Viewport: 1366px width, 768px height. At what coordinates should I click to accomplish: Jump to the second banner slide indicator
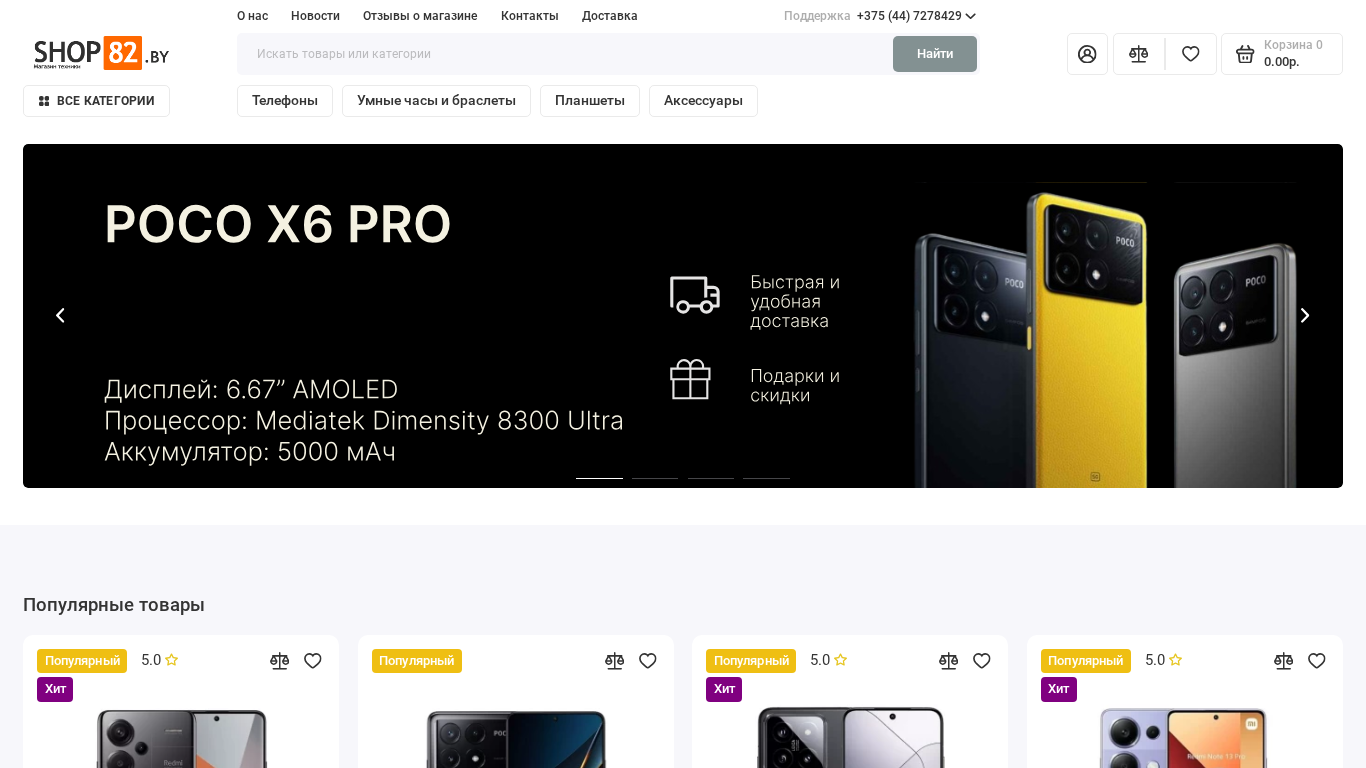[x=655, y=478]
